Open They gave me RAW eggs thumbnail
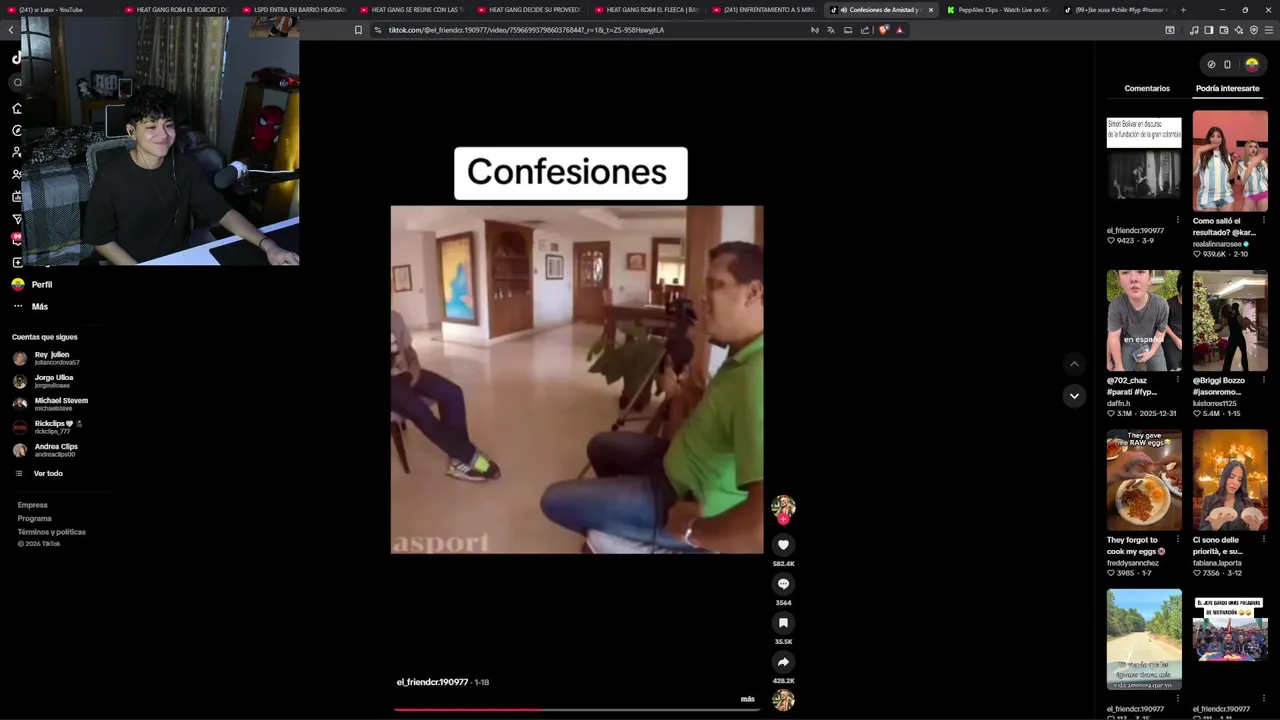Image resolution: width=1280 pixels, height=720 pixels. tap(1144, 480)
